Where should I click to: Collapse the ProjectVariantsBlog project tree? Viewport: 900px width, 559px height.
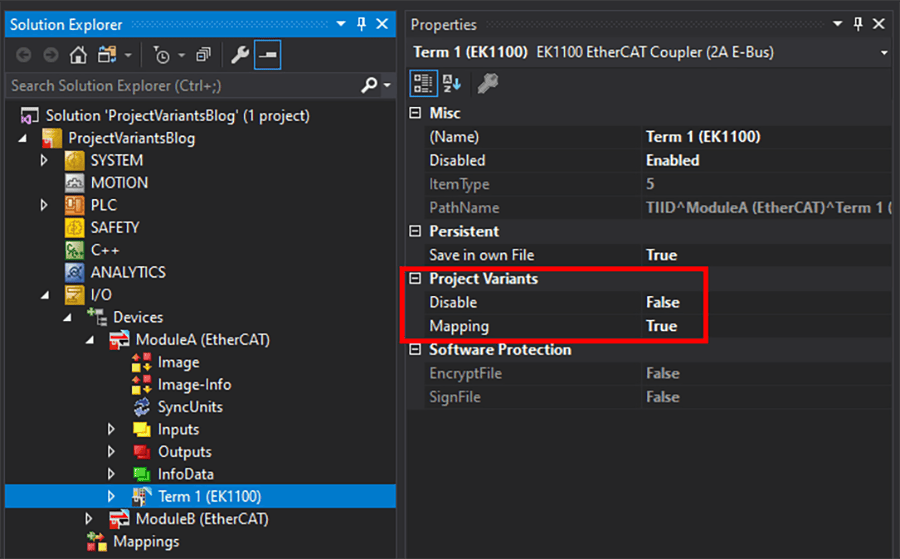pos(22,138)
